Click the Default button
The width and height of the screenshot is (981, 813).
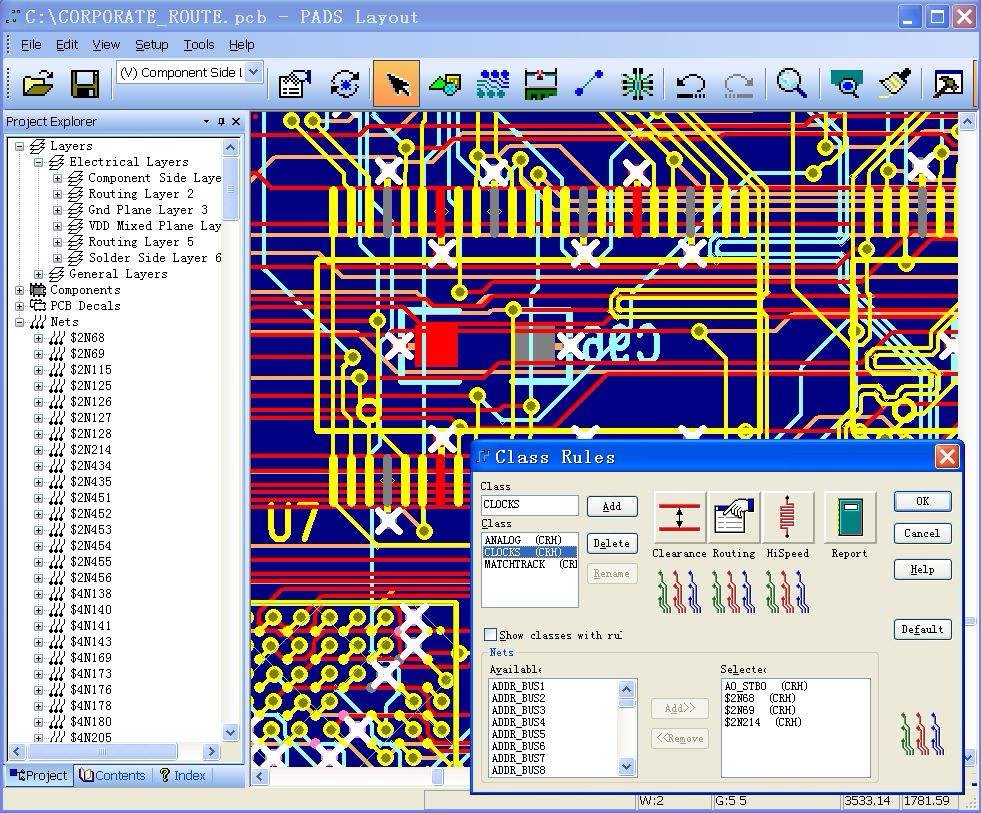[922, 629]
